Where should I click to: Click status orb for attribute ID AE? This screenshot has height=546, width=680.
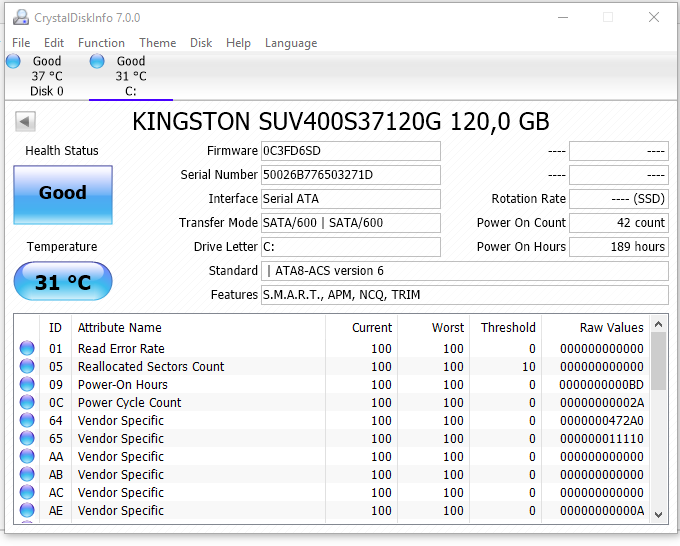tap(27, 510)
